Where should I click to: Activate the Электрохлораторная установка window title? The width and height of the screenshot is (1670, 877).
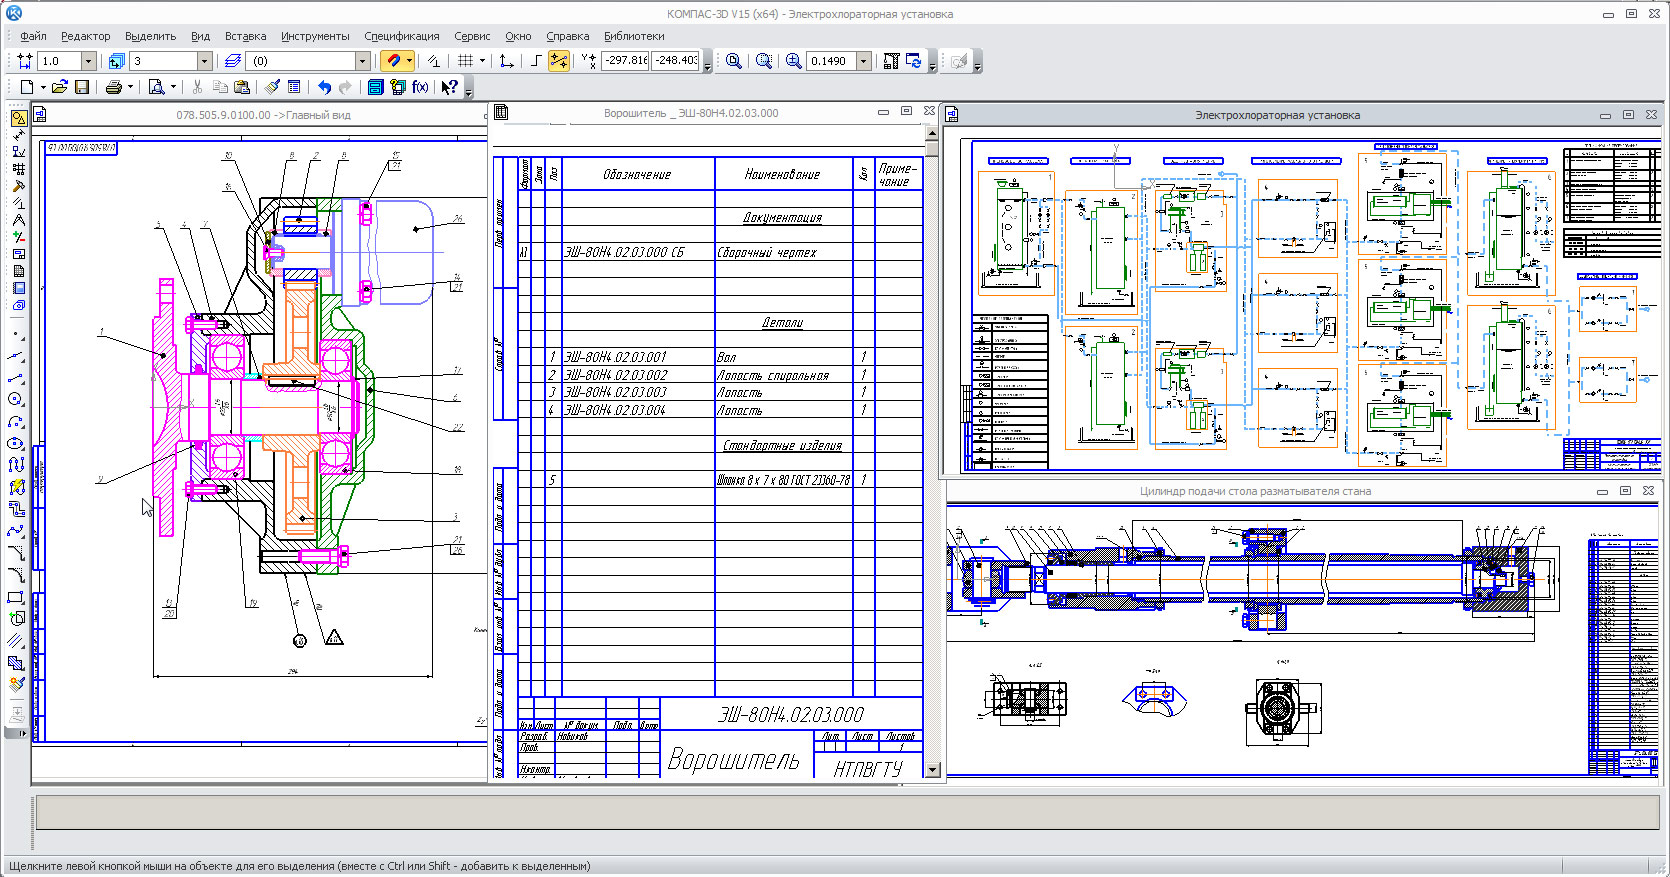click(x=1277, y=115)
